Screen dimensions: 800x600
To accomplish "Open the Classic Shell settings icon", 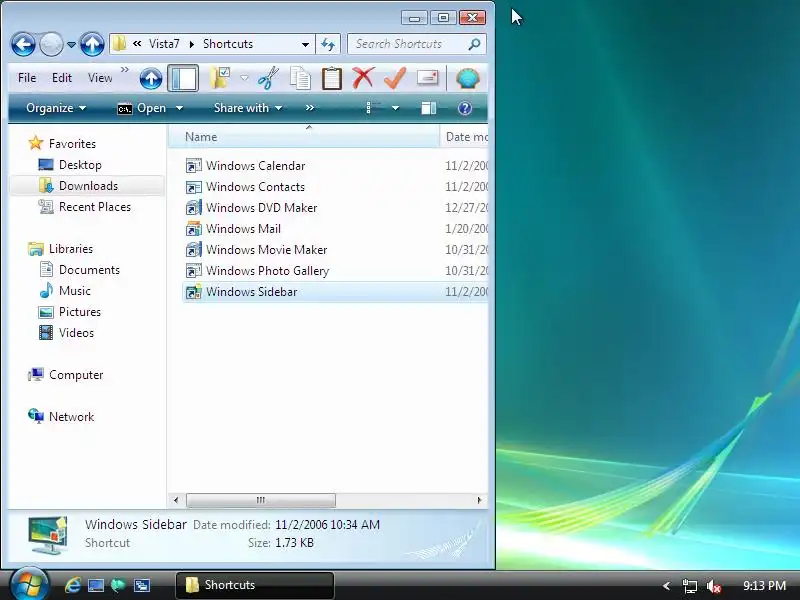I will click(467, 79).
